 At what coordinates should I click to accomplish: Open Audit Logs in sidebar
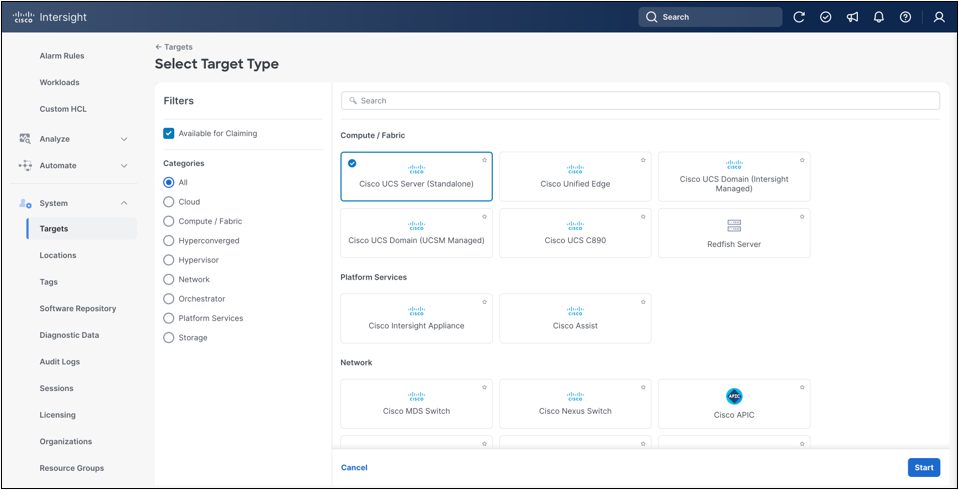pyautogui.click(x=59, y=362)
